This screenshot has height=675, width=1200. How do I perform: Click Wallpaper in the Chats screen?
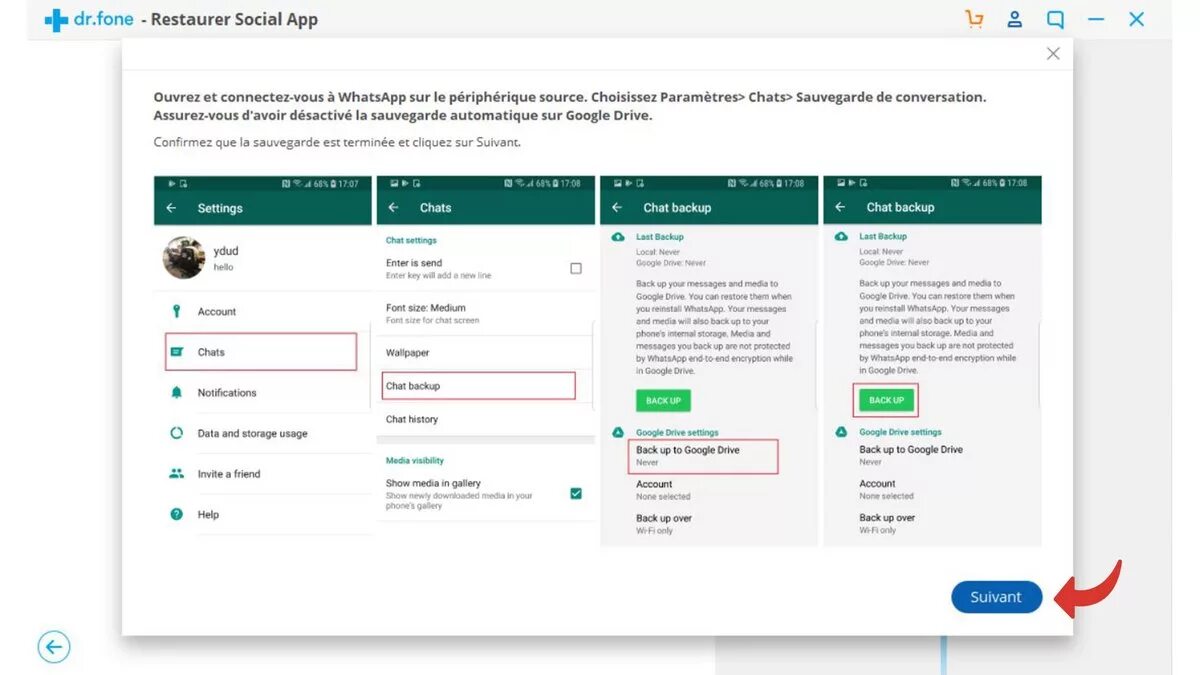[408, 353]
